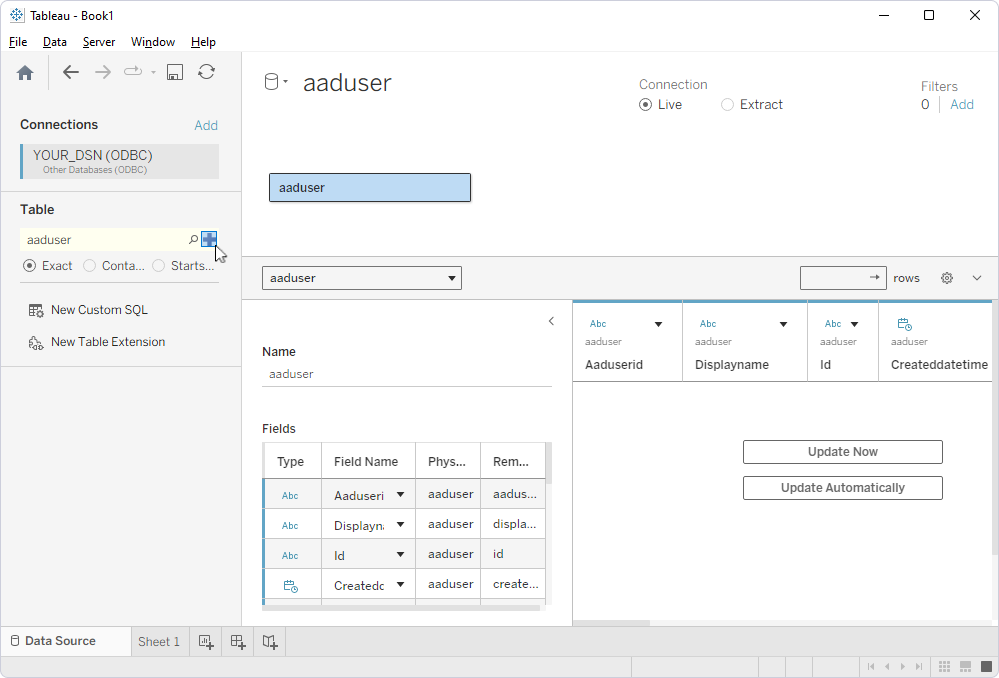Switch to the Sheet 1 tab
Viewport: 999px width, 678px height.
tap(159, 641)
